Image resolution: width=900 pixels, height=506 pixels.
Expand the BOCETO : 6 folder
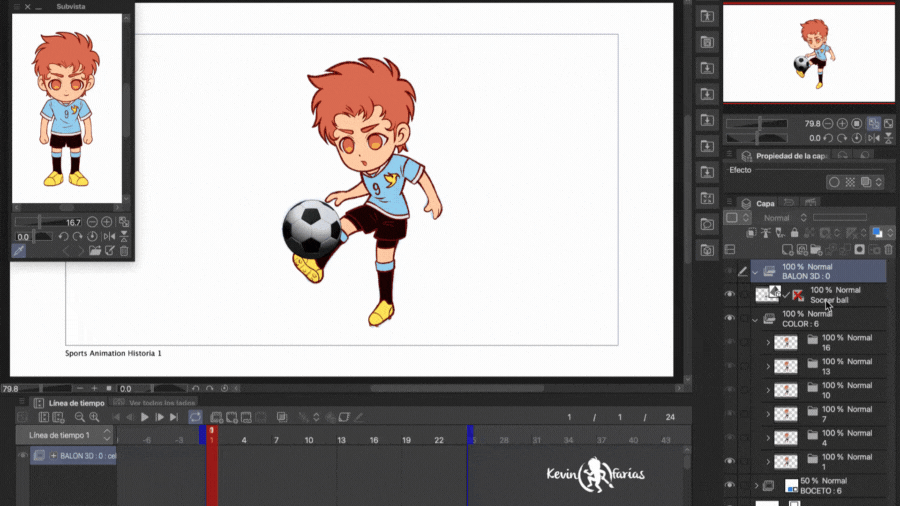point(756,486)
